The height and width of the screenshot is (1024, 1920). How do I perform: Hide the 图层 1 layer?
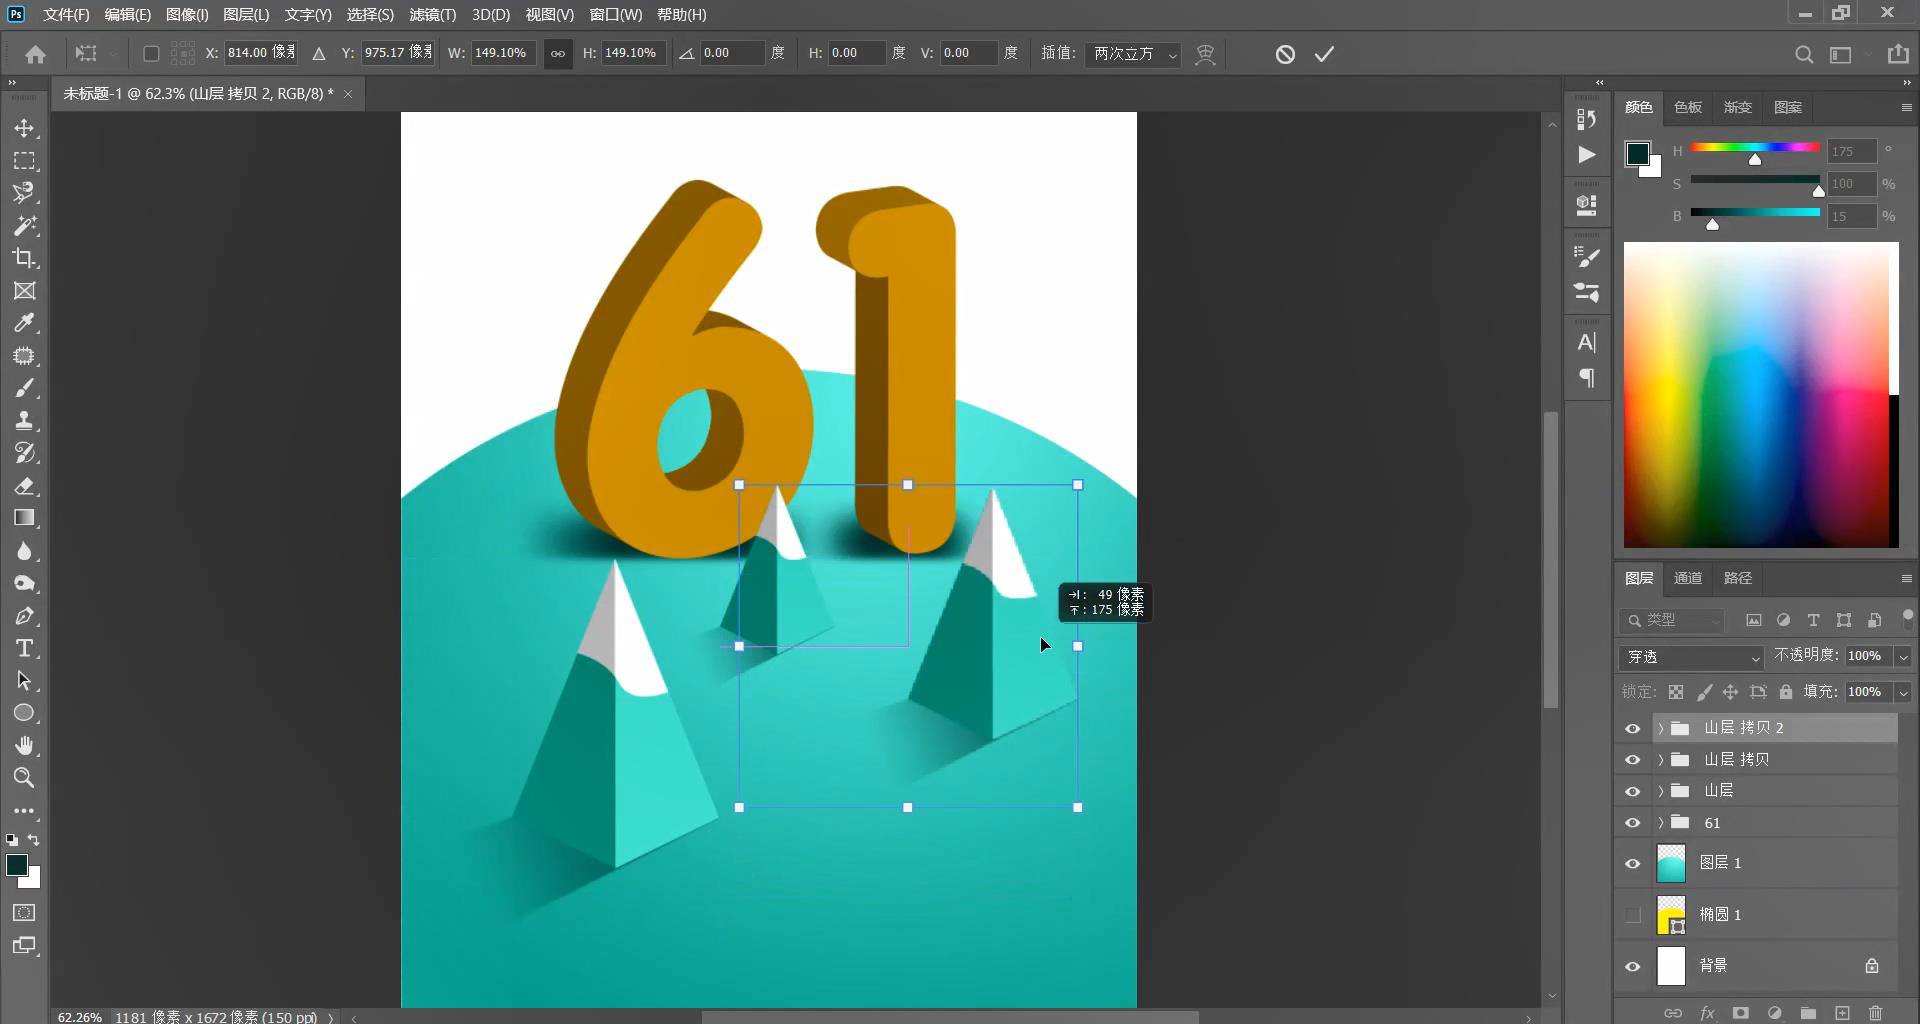[x=1633, y=863]
